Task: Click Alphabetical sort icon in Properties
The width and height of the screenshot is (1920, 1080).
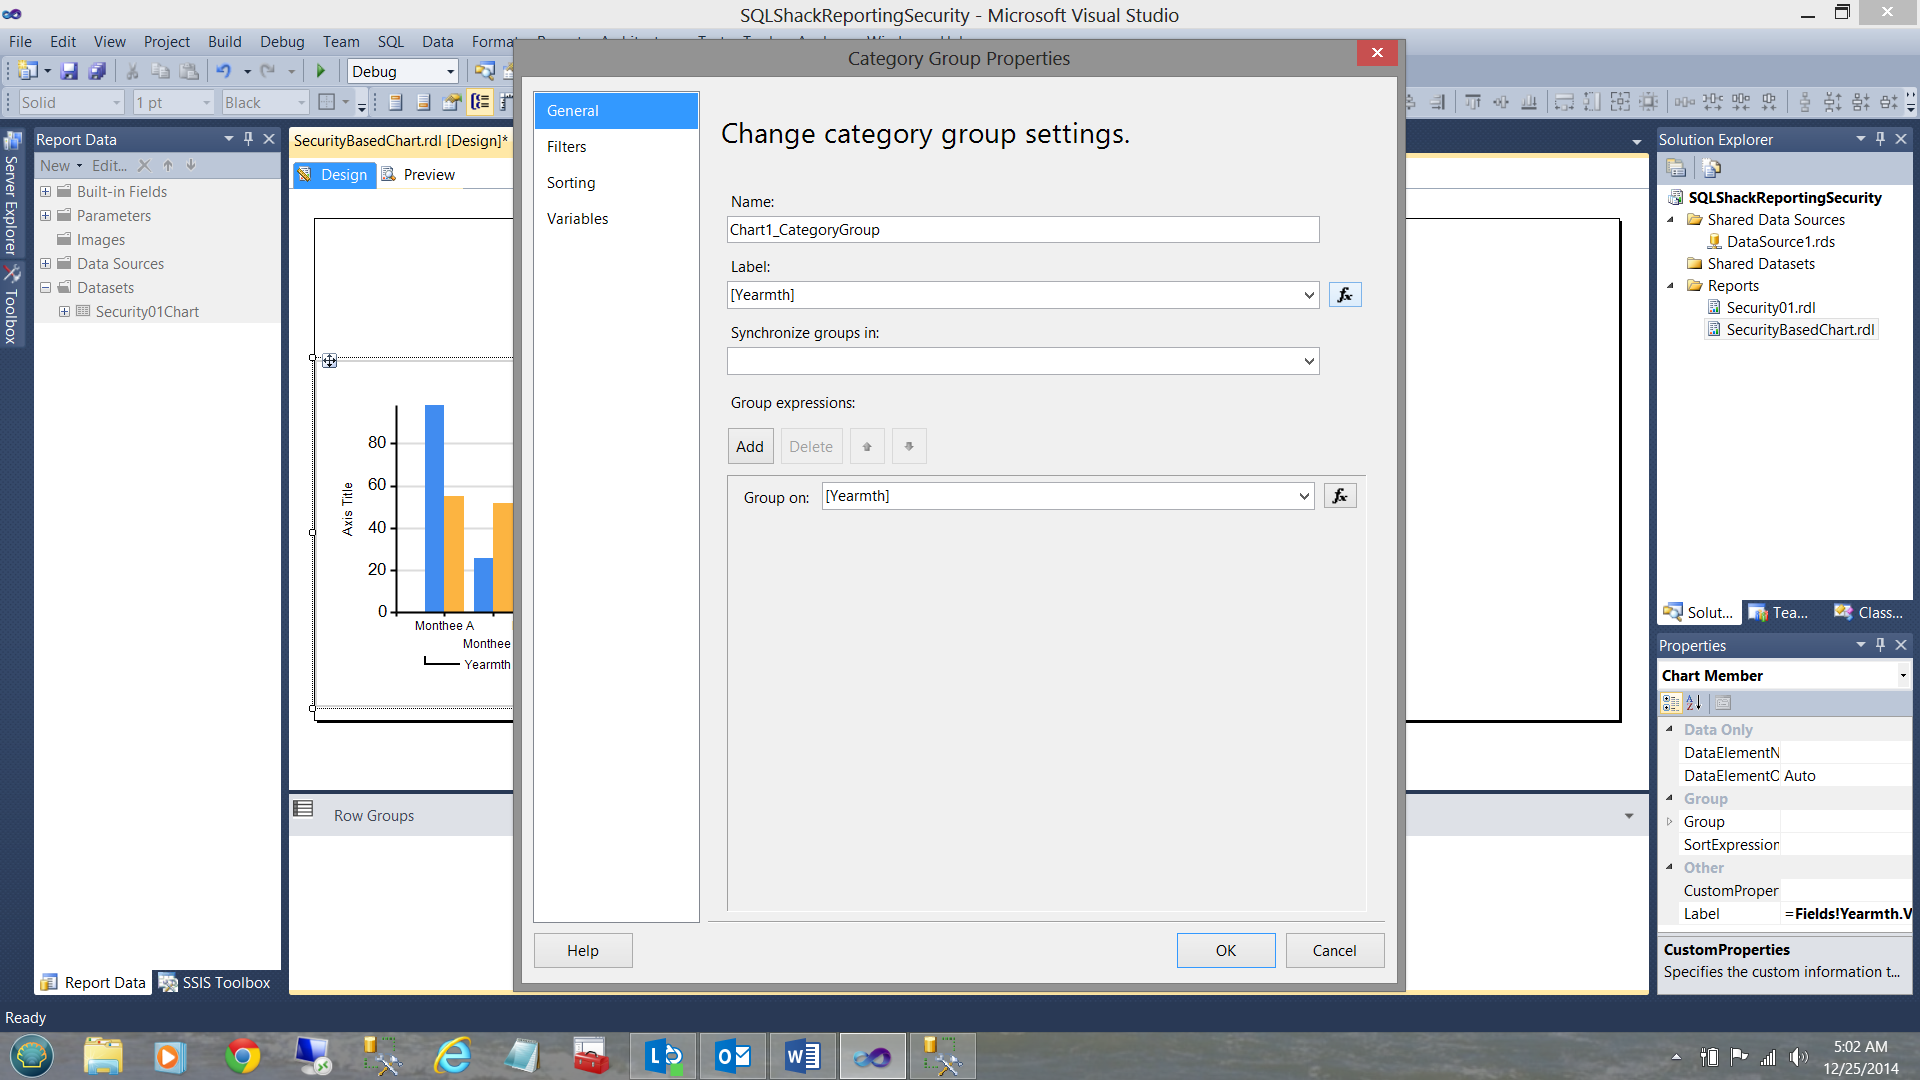Action: click(x=1694, y=703)
